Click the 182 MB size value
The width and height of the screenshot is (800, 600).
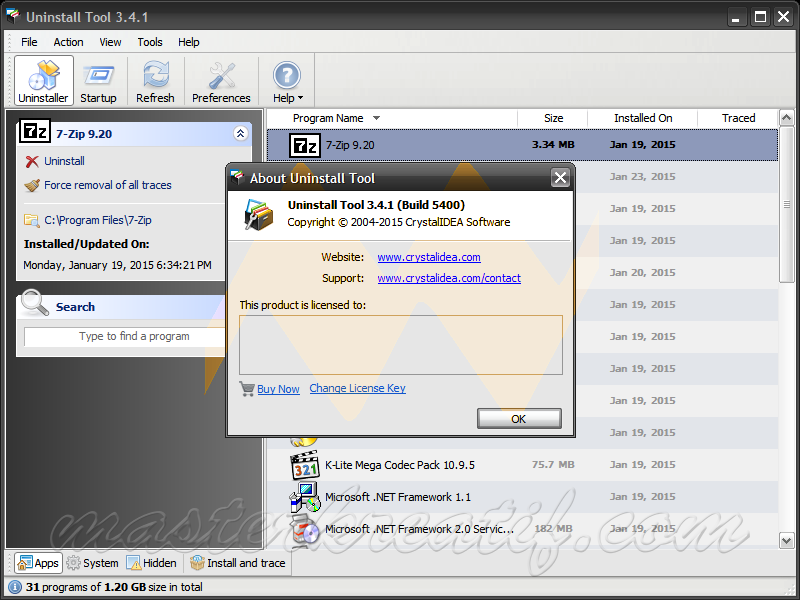point(553,529)
